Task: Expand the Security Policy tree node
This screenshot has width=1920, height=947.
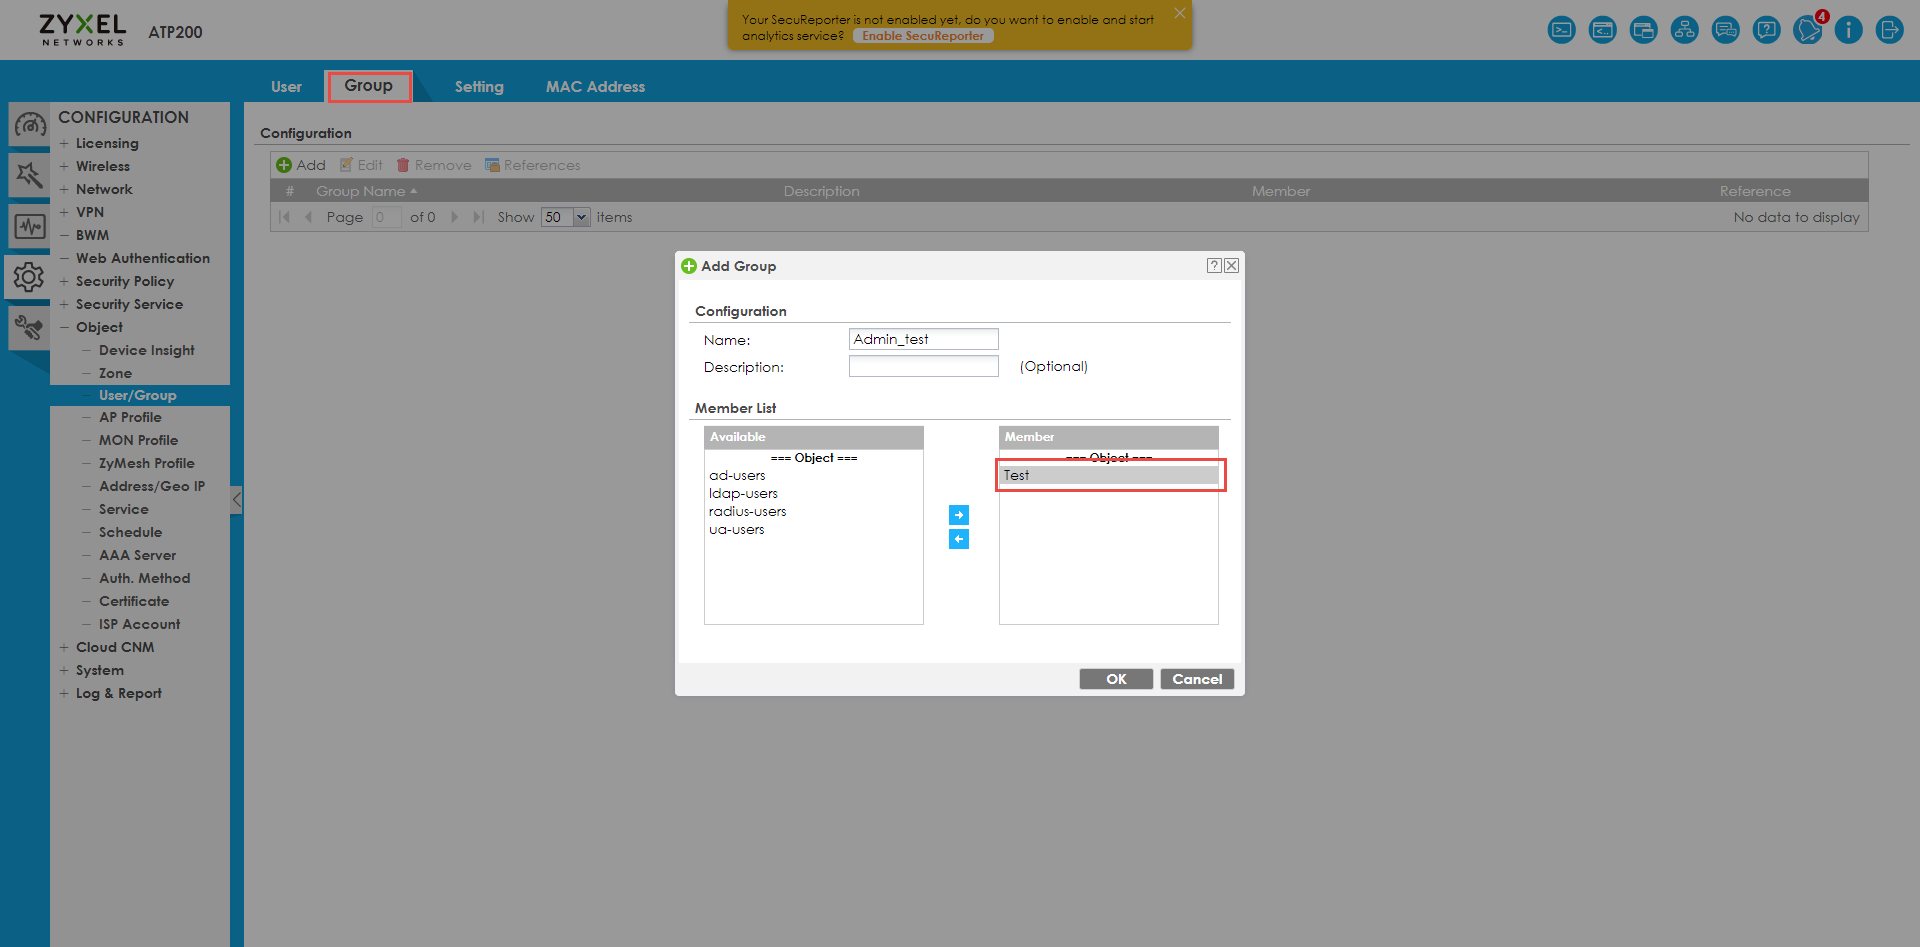Action: pyautogui.click(x=64, y=281)
